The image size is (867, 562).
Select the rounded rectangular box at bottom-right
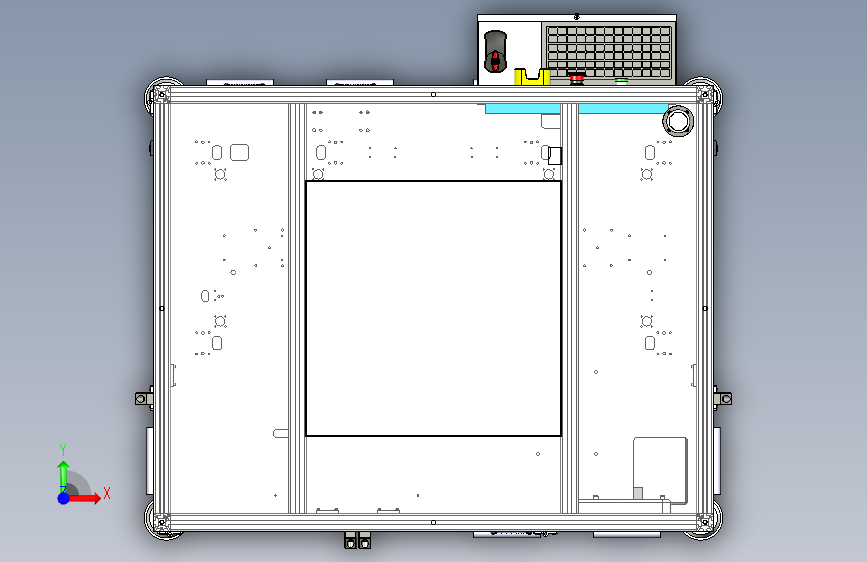660,470
